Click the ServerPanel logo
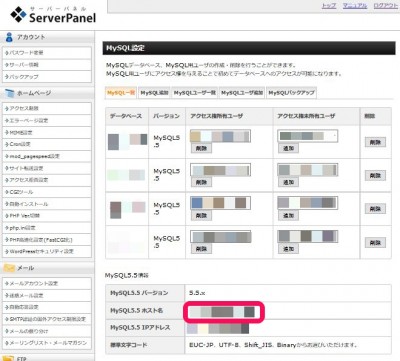Viewport: 400px width, 361px height. coord(53,15)
